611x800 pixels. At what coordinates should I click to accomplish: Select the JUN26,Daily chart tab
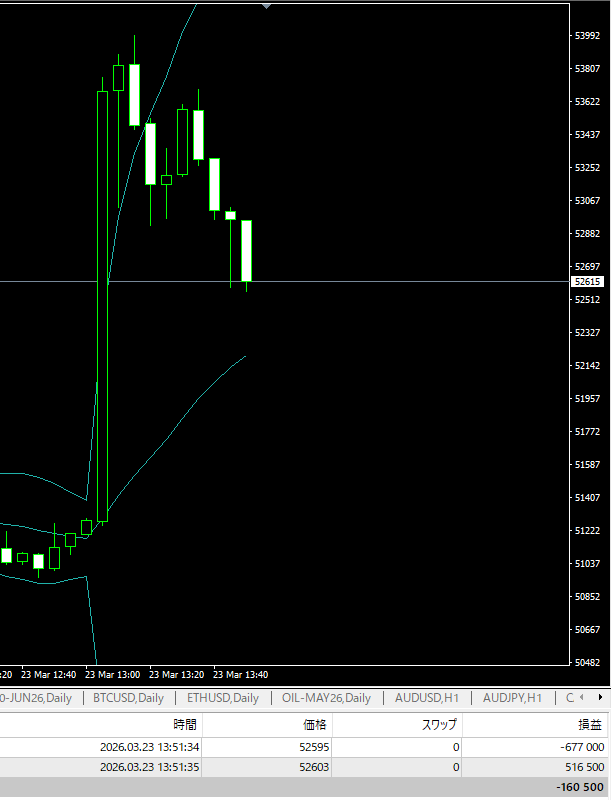pos(36,698)
